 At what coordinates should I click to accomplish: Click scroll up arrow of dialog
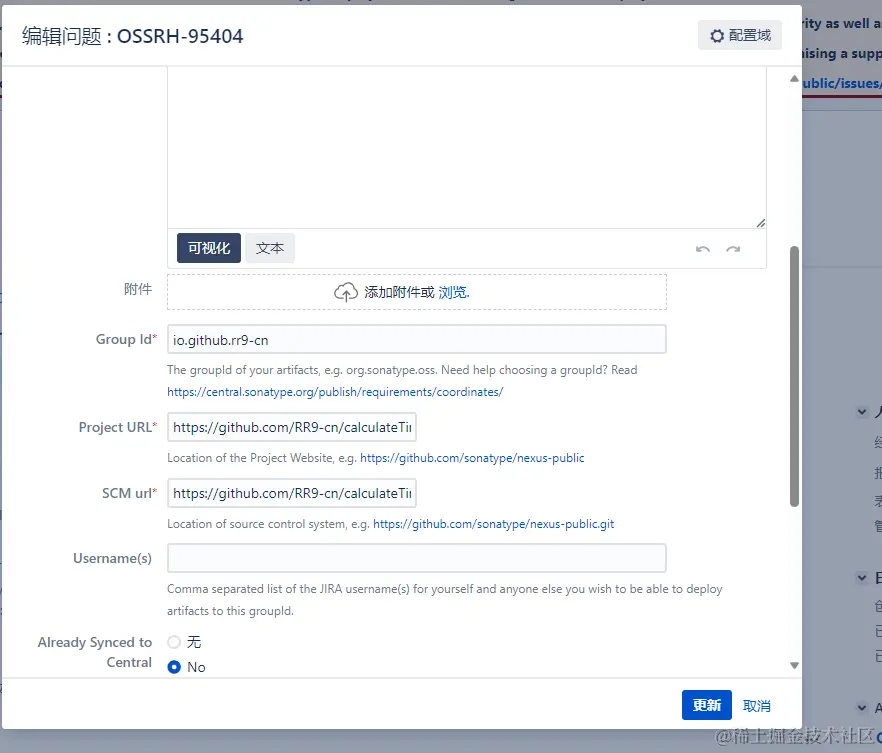tap(794, 79)
